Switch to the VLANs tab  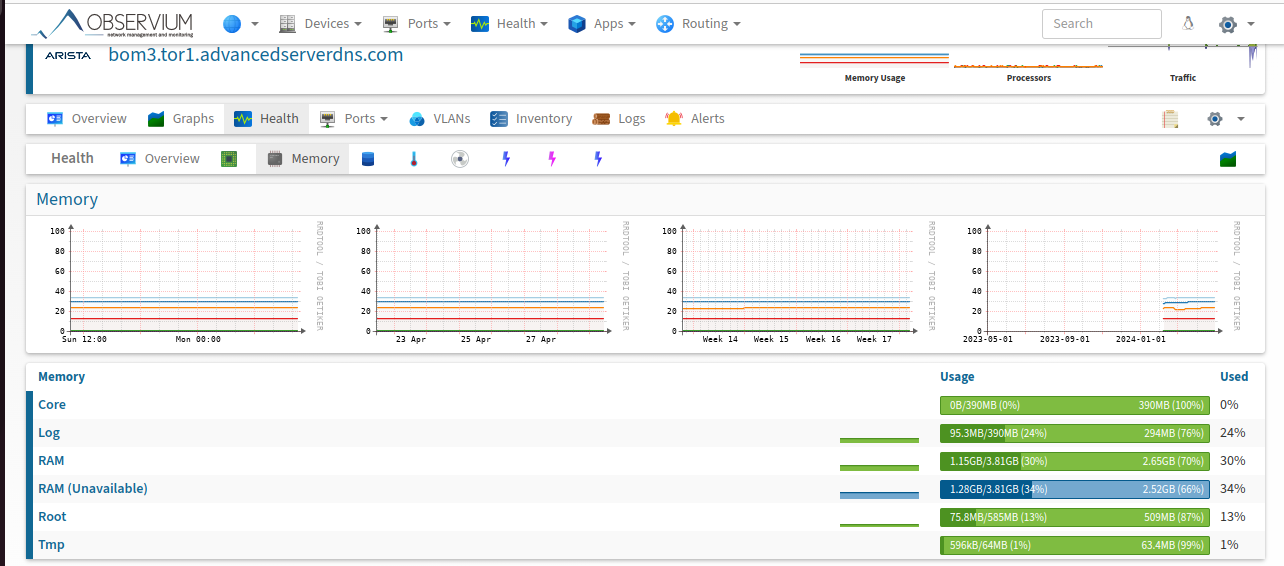click(x=439, y=119)
